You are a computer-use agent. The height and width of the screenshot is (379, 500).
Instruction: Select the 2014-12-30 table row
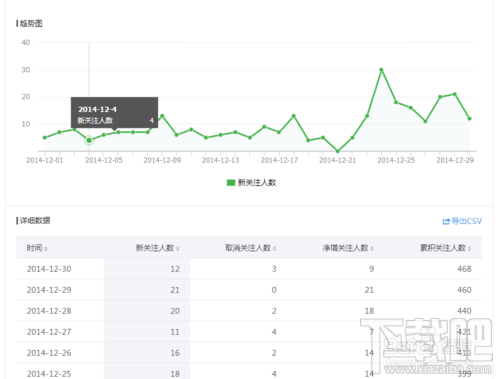click(x=249, y=269)
